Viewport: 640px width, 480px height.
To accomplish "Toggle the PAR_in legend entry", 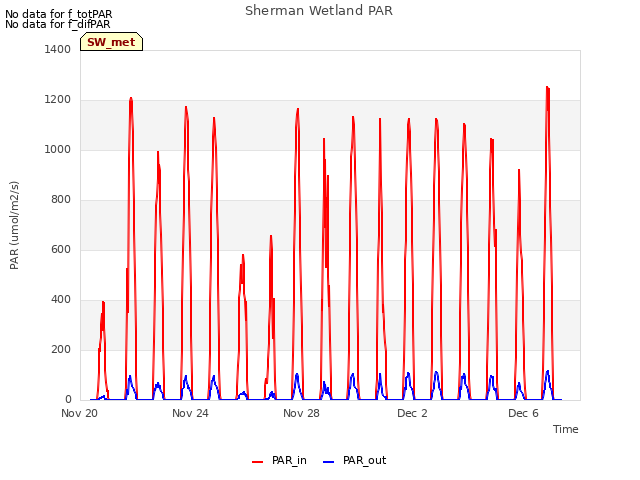I will 280,460.
